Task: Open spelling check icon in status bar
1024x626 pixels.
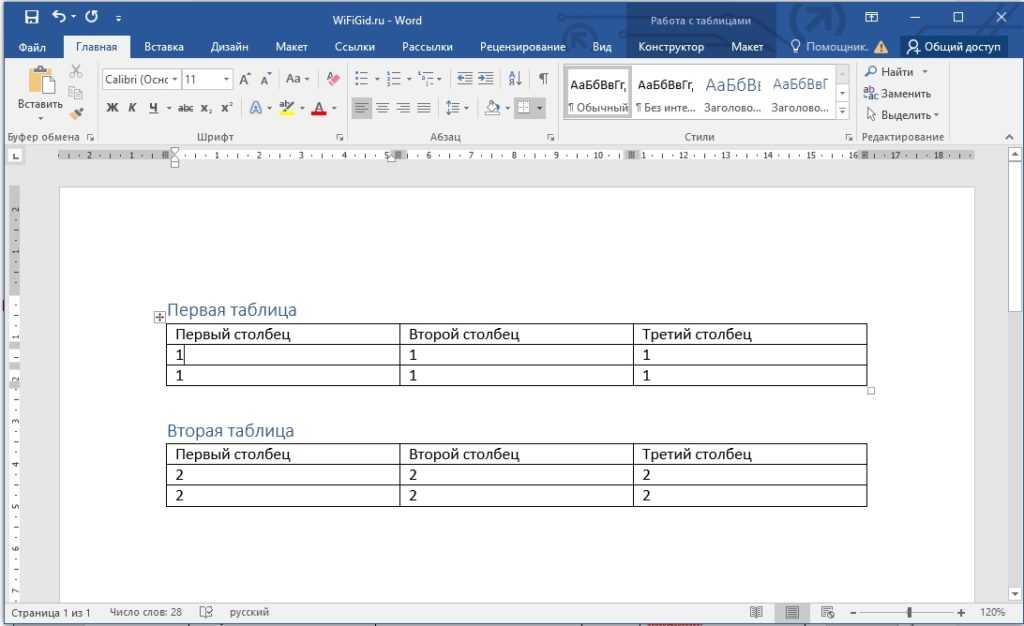Action: (206, 612)
